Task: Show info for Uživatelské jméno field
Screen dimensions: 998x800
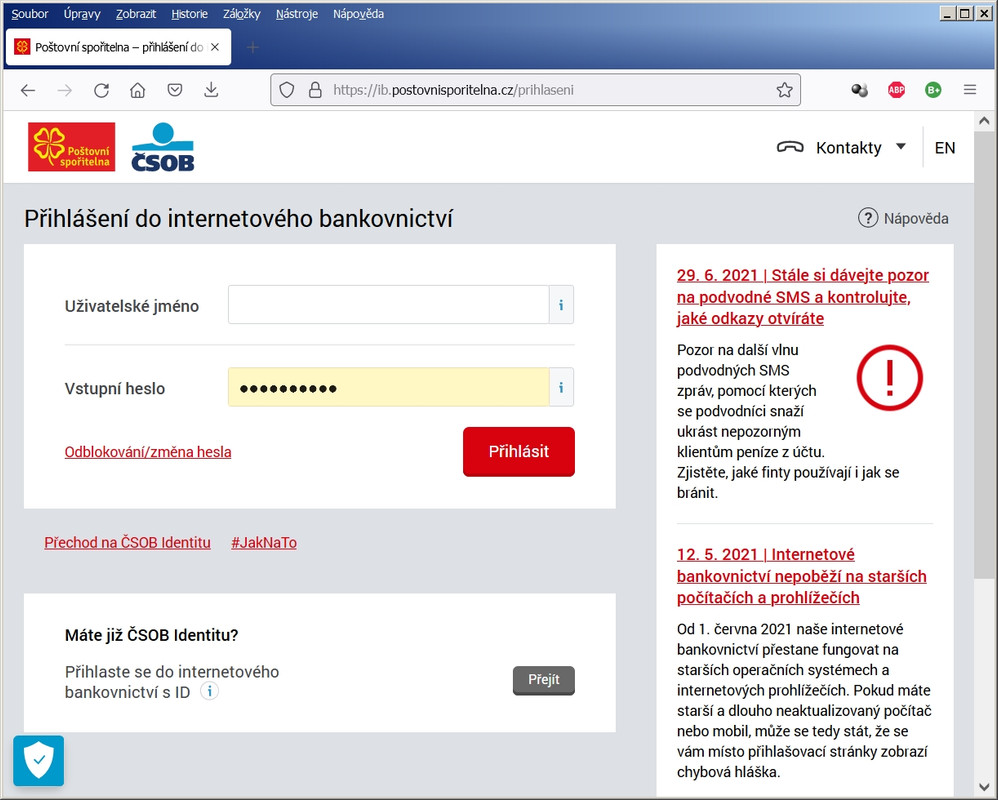Action: [x=561, y=305]
